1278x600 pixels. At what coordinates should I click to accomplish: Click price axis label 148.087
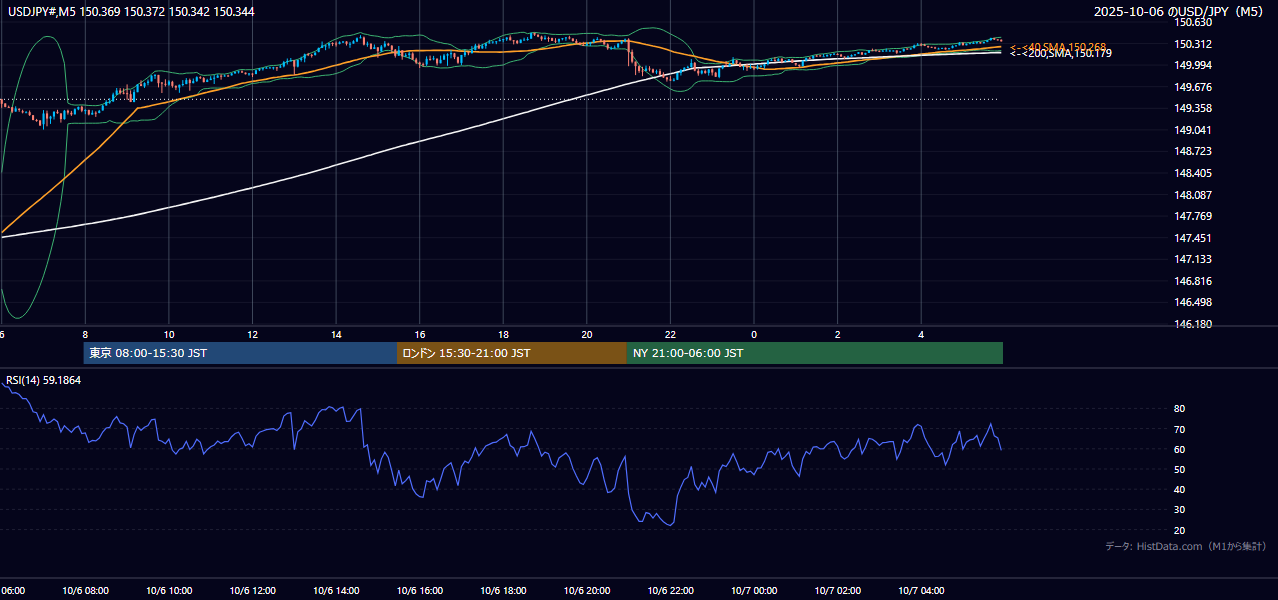[x=1193, y=195]
